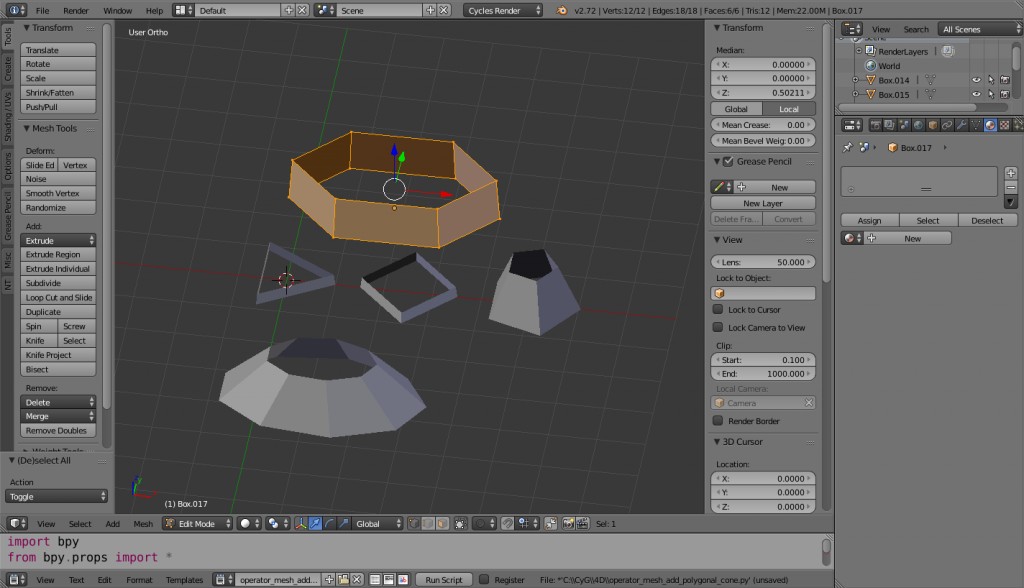Screen dimensions: 1024x588
Task: Create a New Layer under Grease Pencil
Action: (763, 202)
